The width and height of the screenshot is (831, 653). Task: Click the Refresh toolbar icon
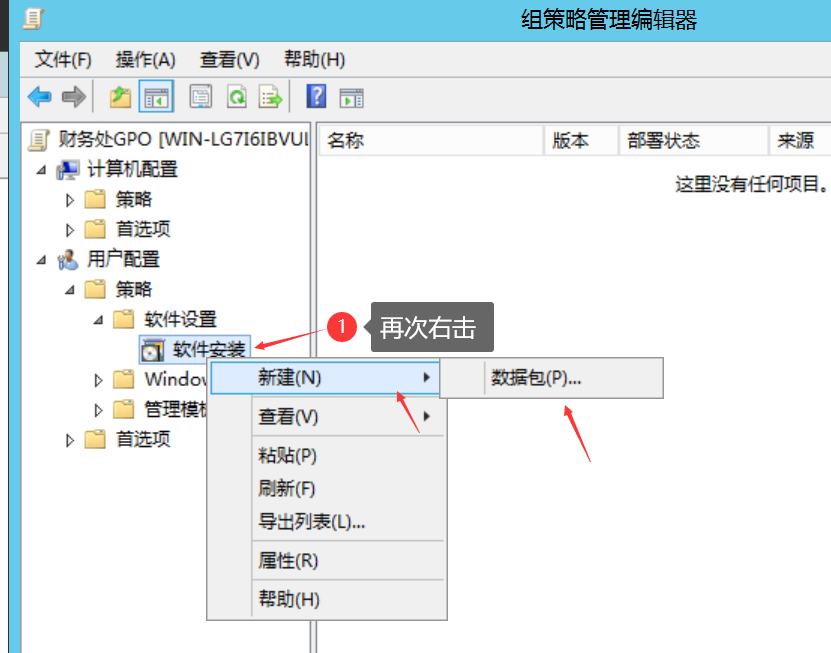point(237,97)
